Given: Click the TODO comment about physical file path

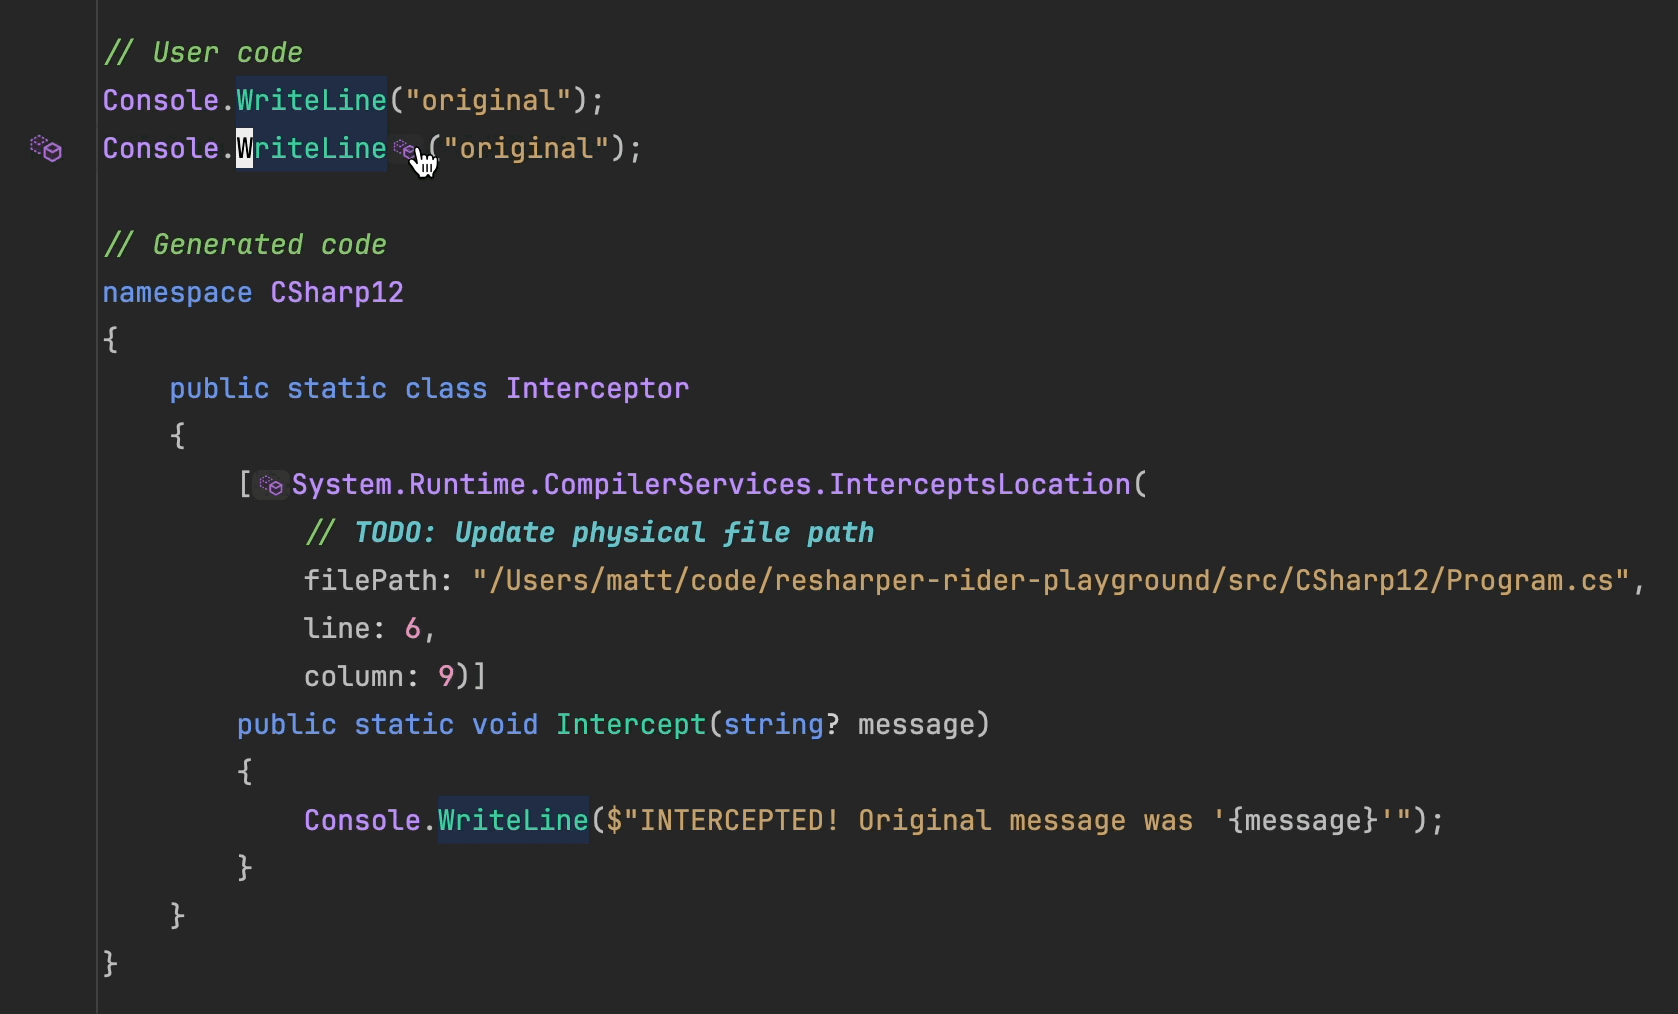Looking at the screenshot, I should (x=590, y=532).
